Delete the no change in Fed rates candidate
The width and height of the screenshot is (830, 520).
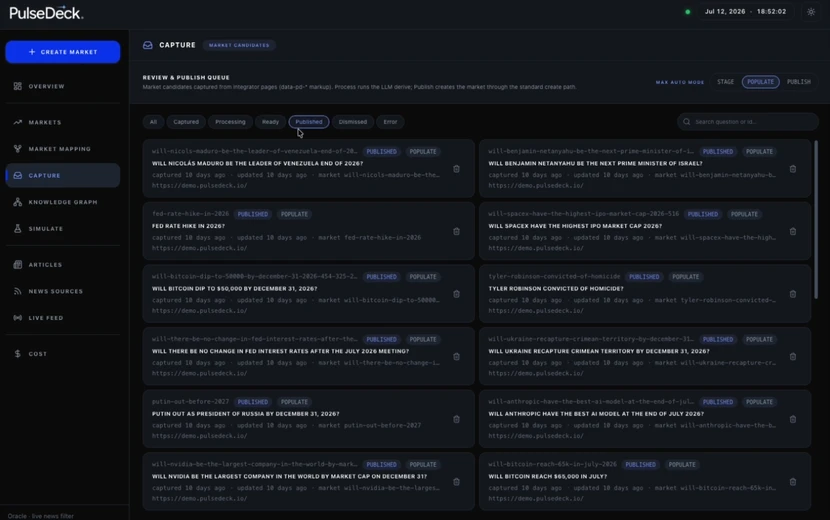click(456, 356)
